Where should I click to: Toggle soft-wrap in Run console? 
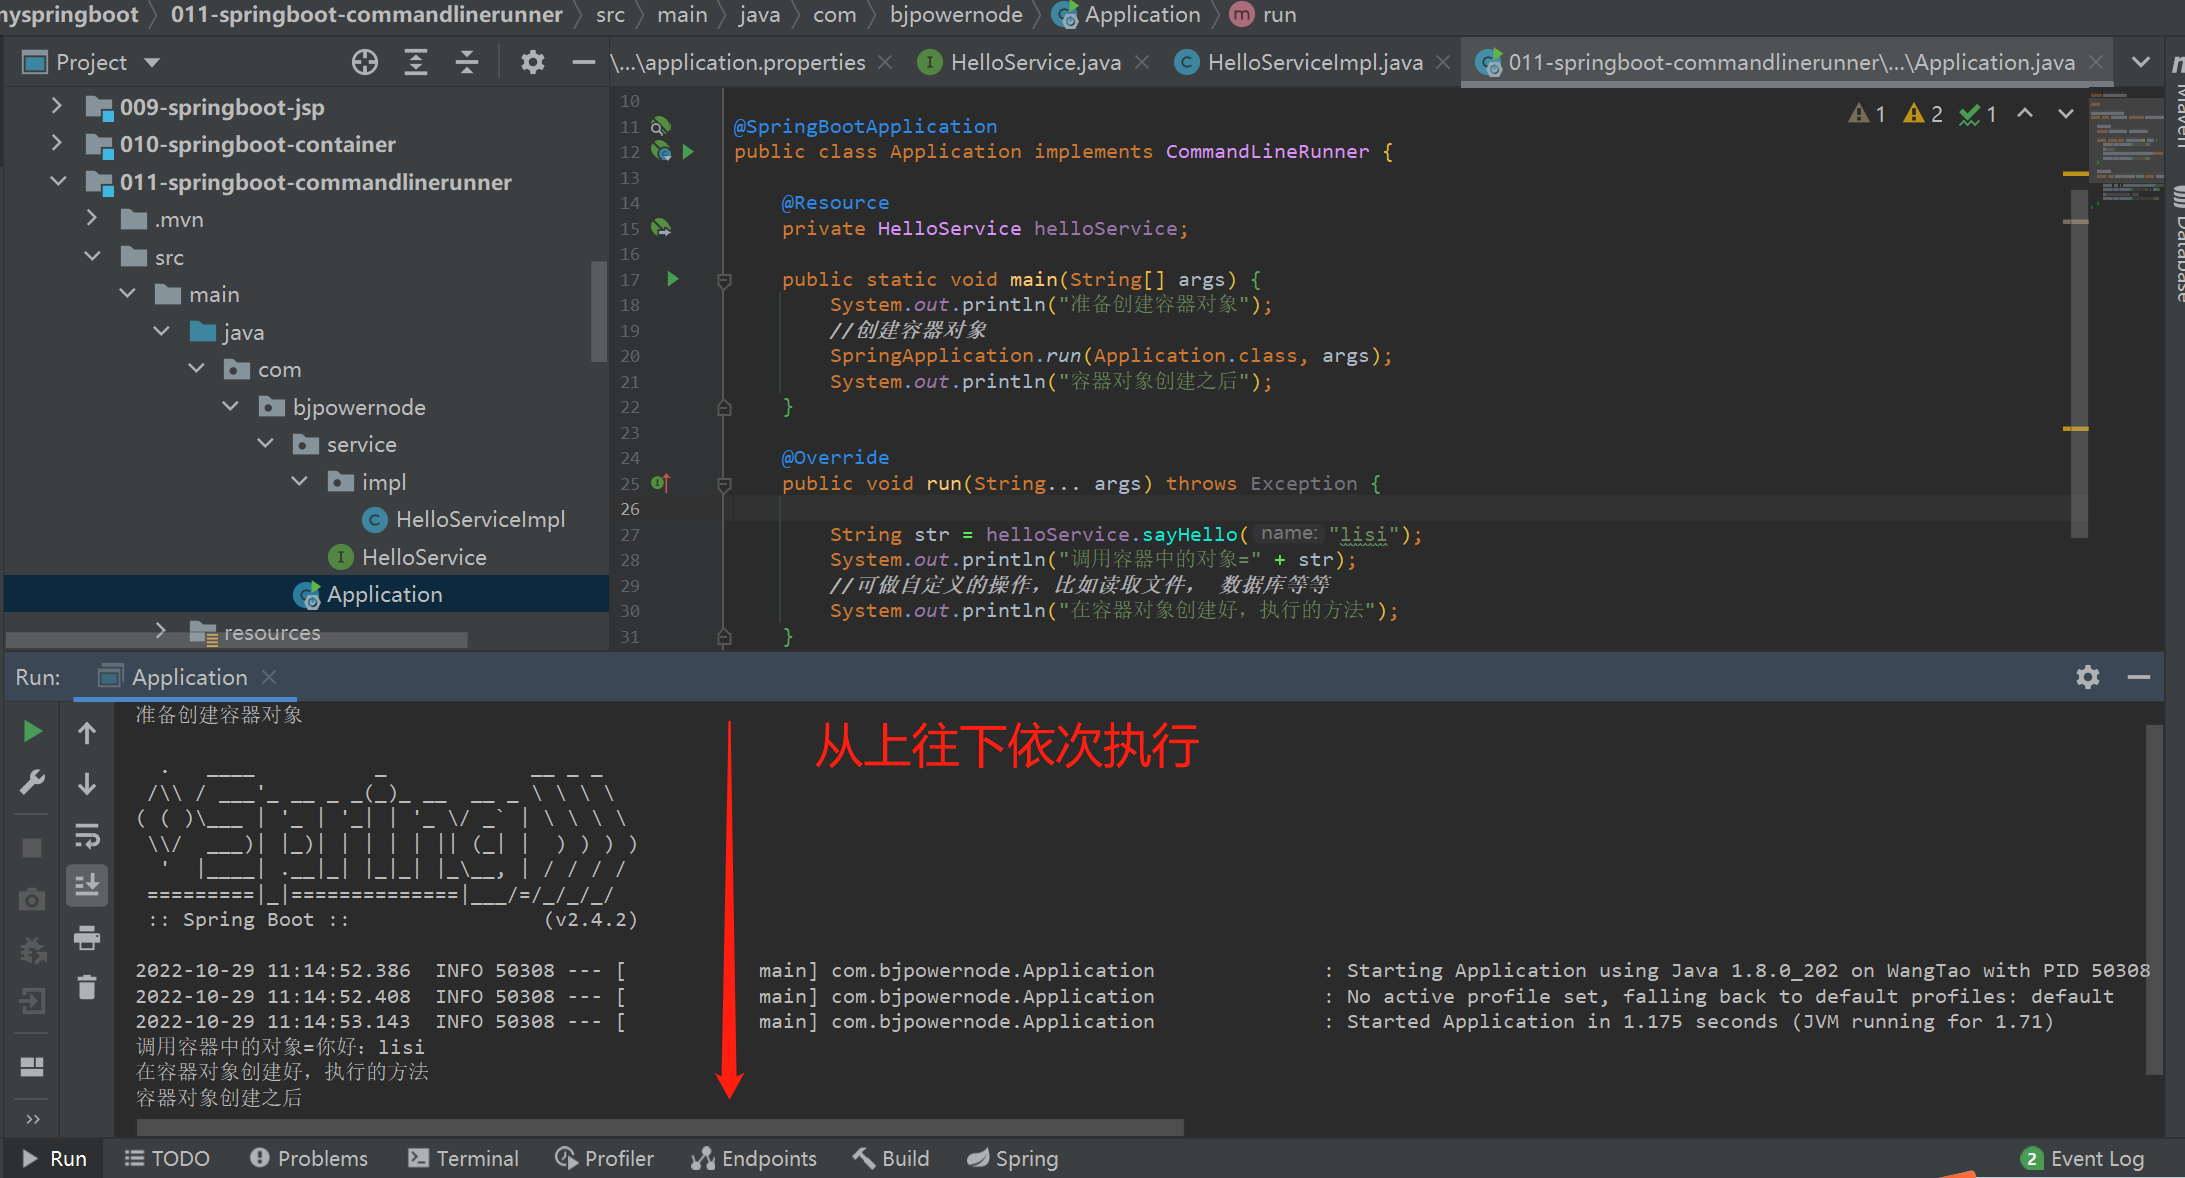click(87, 835)
